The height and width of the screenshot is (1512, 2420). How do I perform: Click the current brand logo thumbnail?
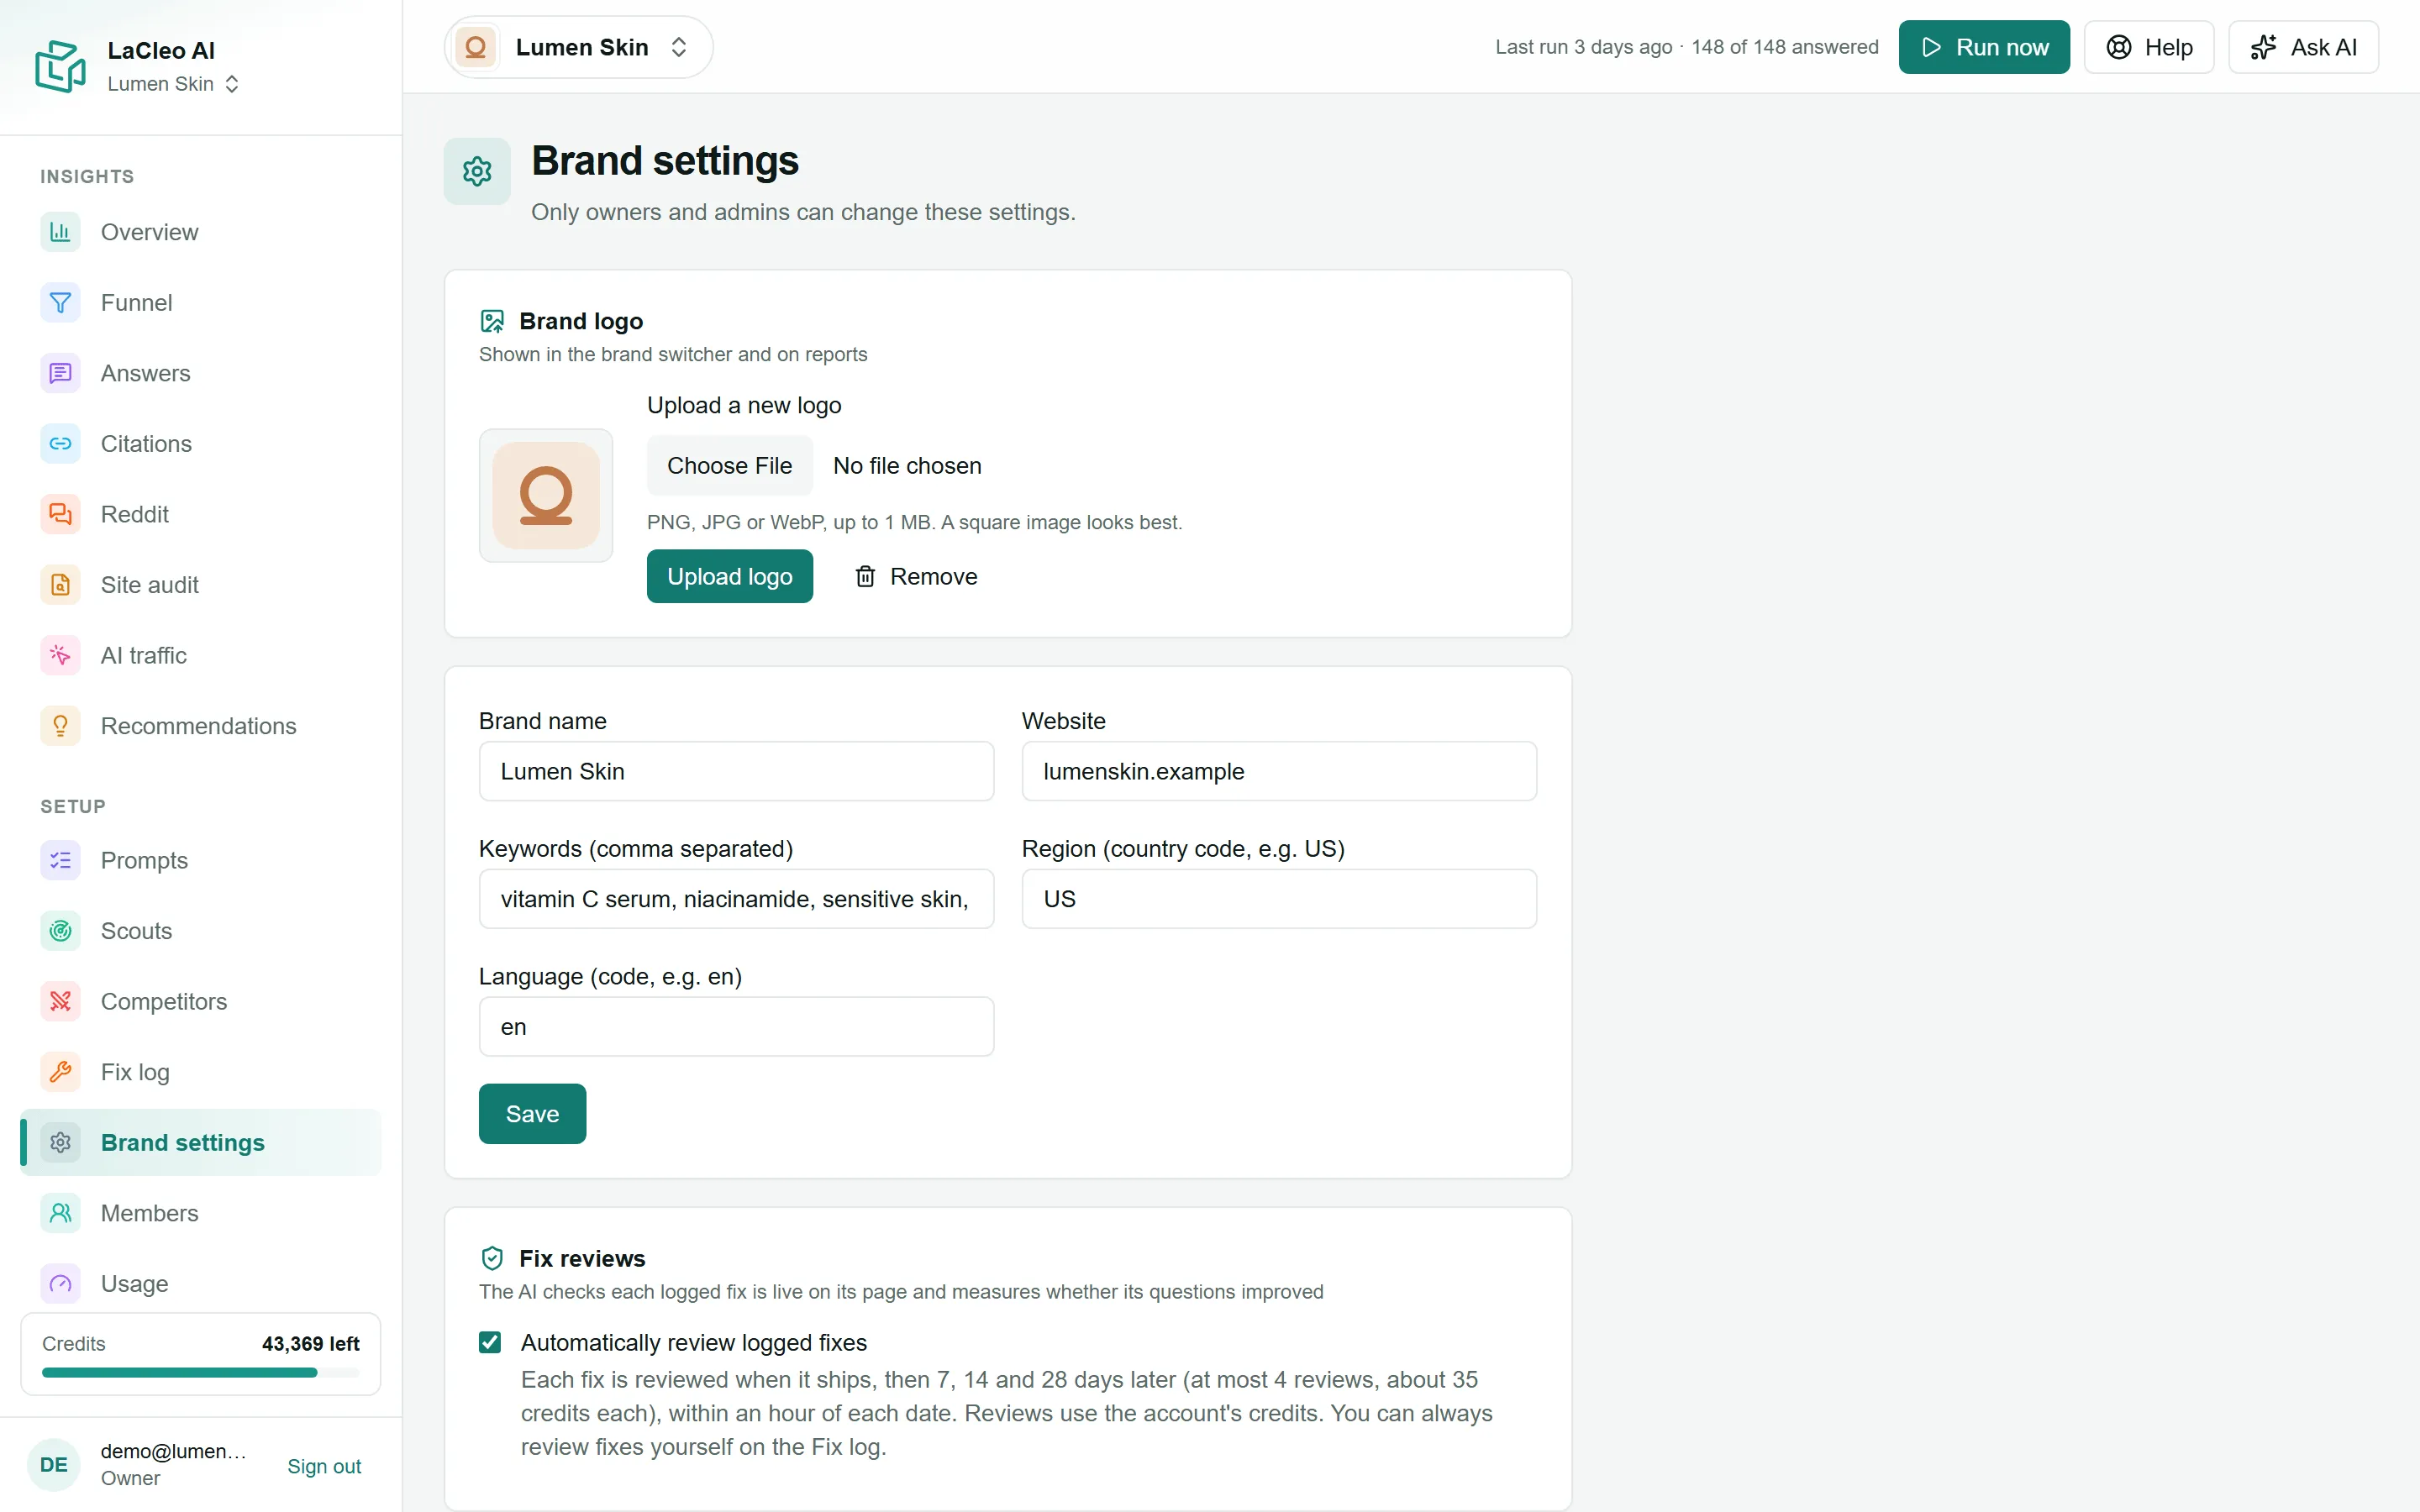[546, 495]
